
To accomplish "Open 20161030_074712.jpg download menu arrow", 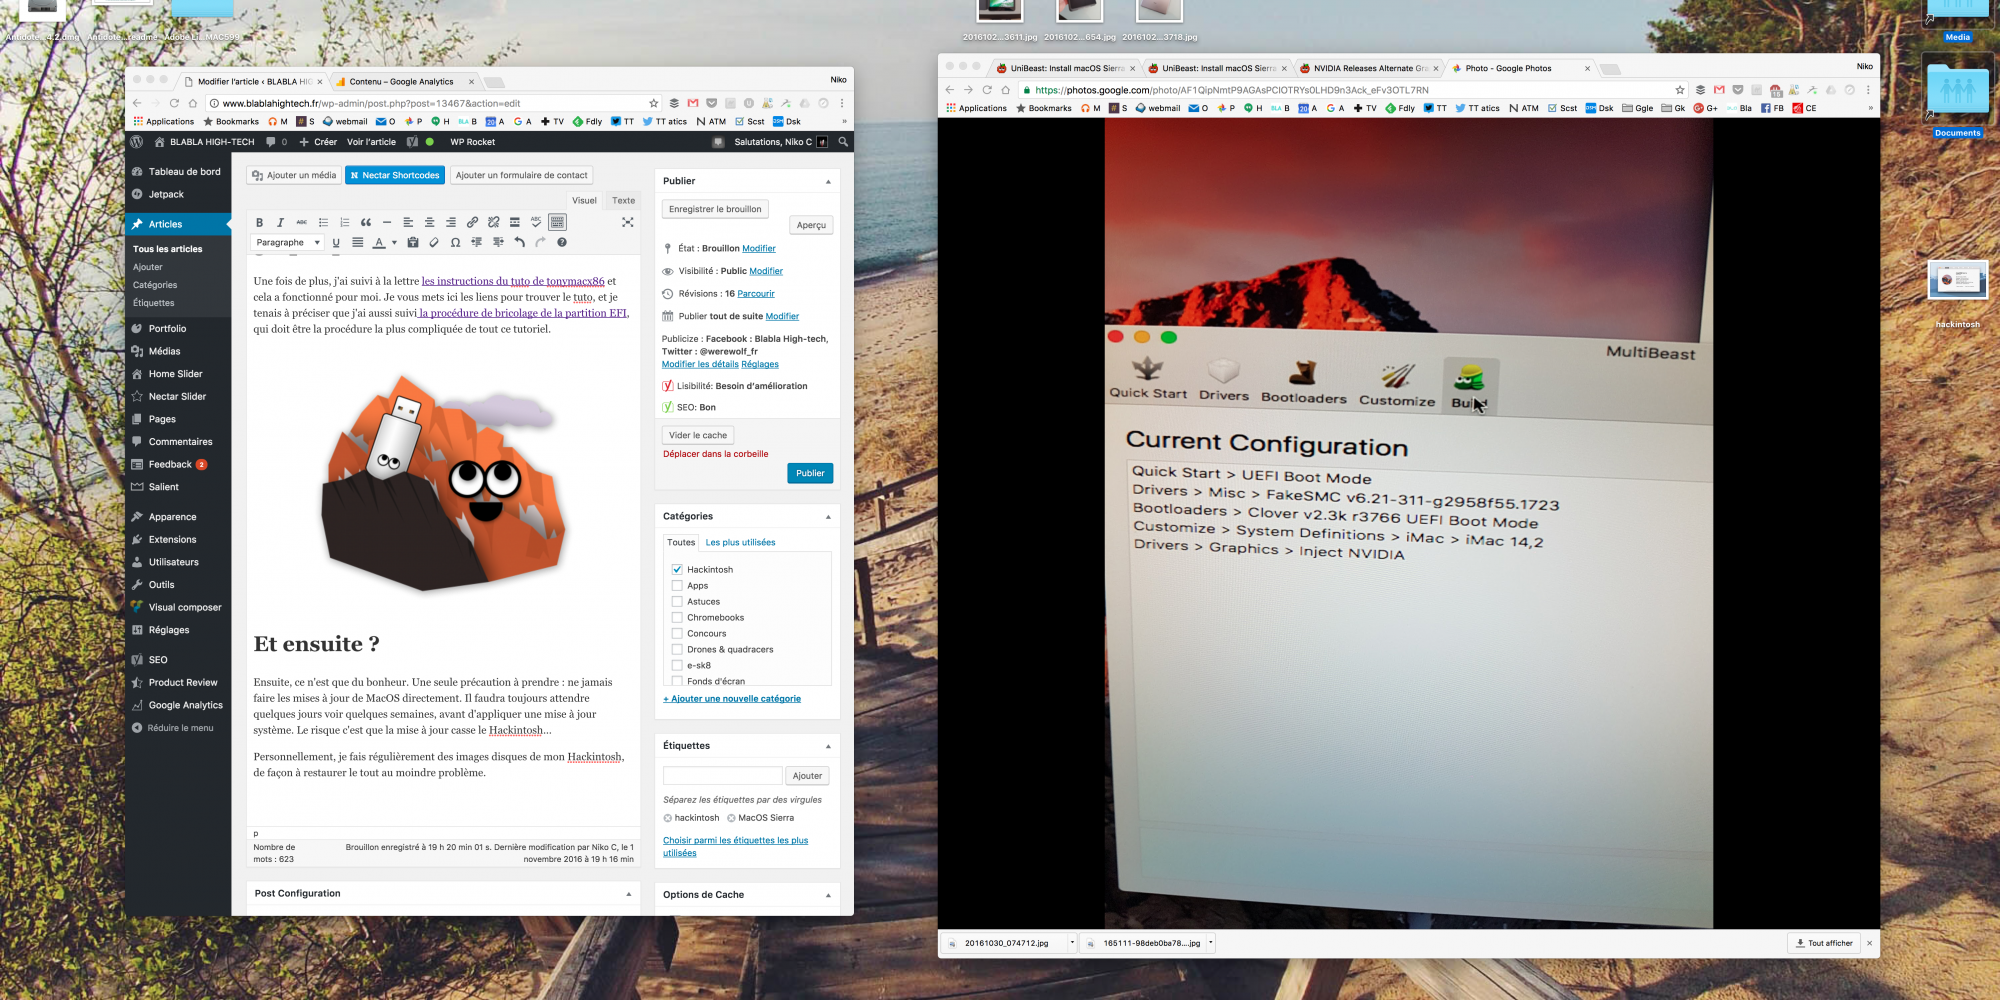I will pyautogui.click(x=1072, y=942).
